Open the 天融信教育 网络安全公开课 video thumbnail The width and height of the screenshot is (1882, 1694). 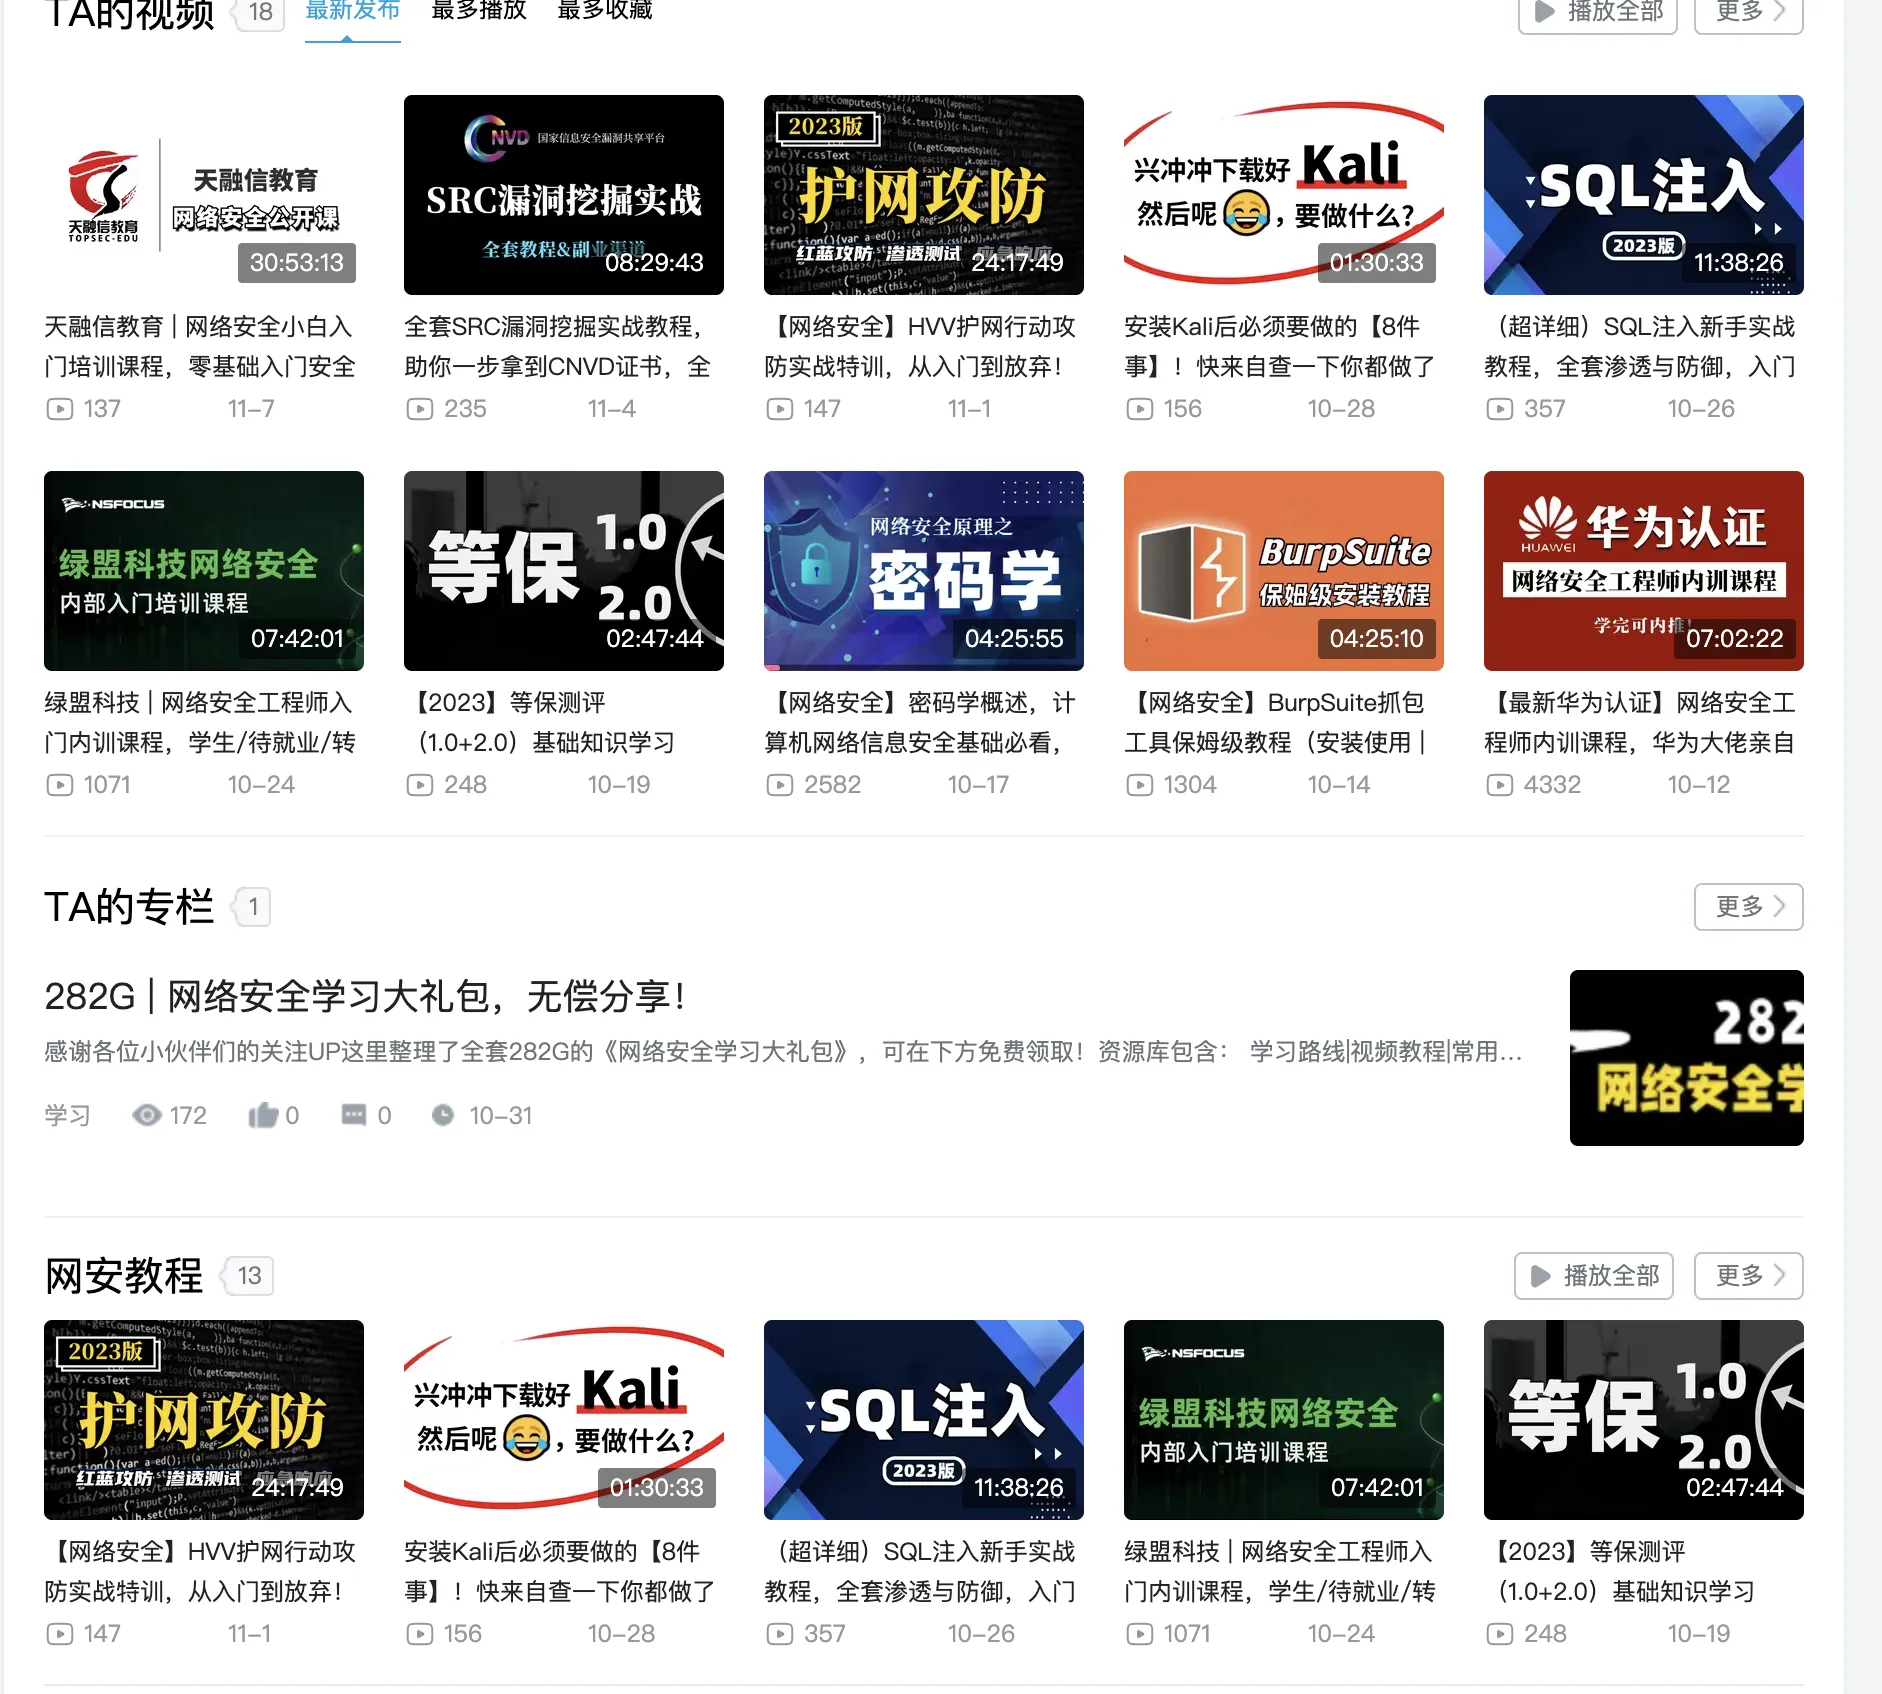pyautogui.click(x=204, y=195)
